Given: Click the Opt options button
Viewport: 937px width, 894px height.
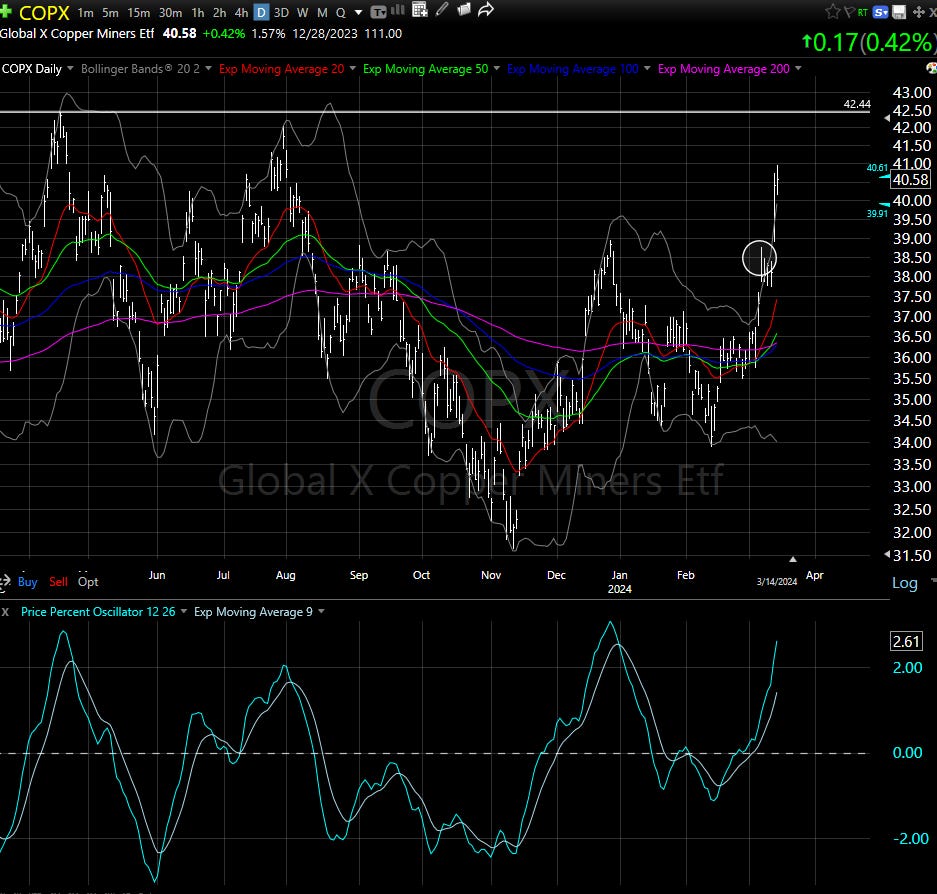Looking at the screenshot, I should 88,581.
